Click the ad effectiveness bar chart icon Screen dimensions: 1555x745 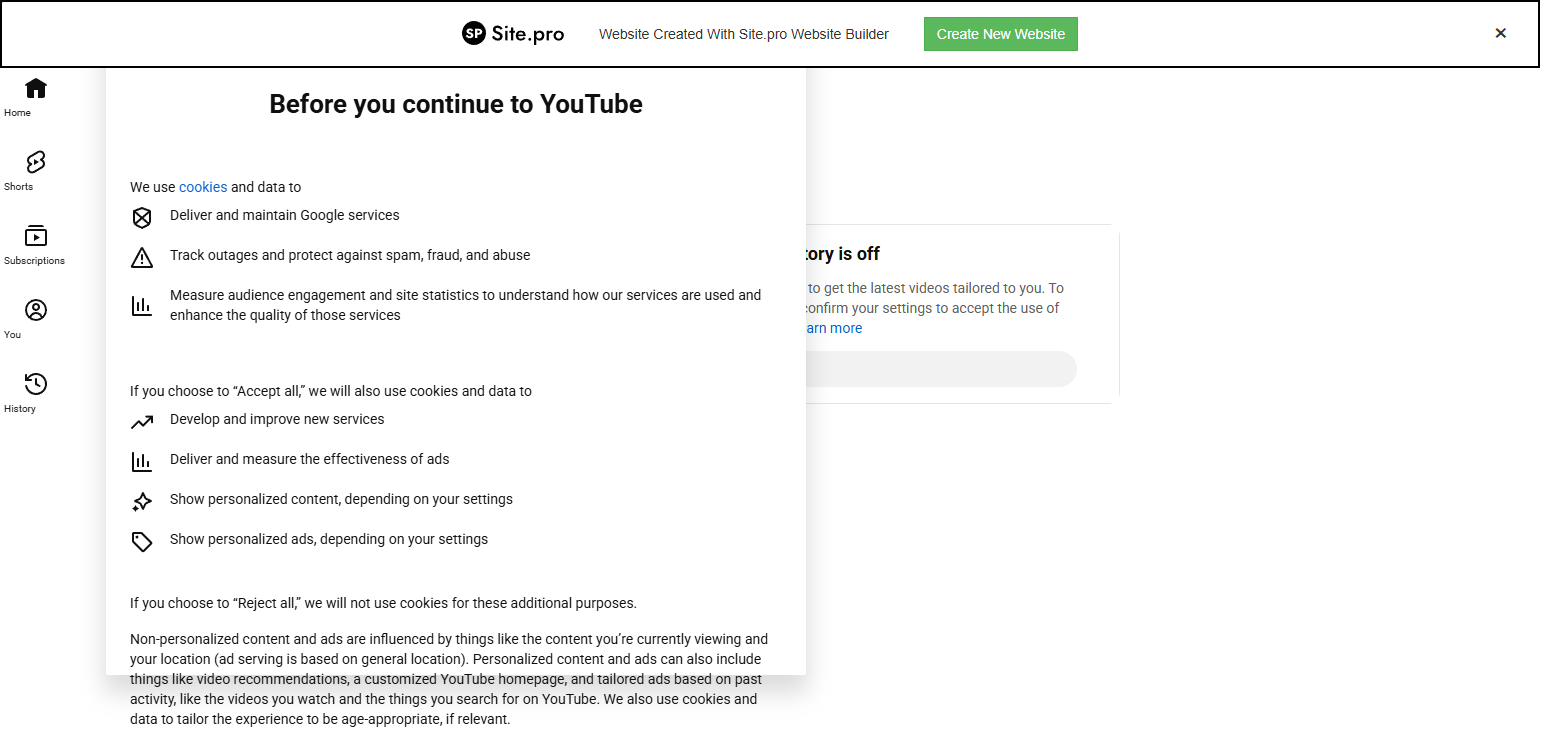tap(142, 462)
